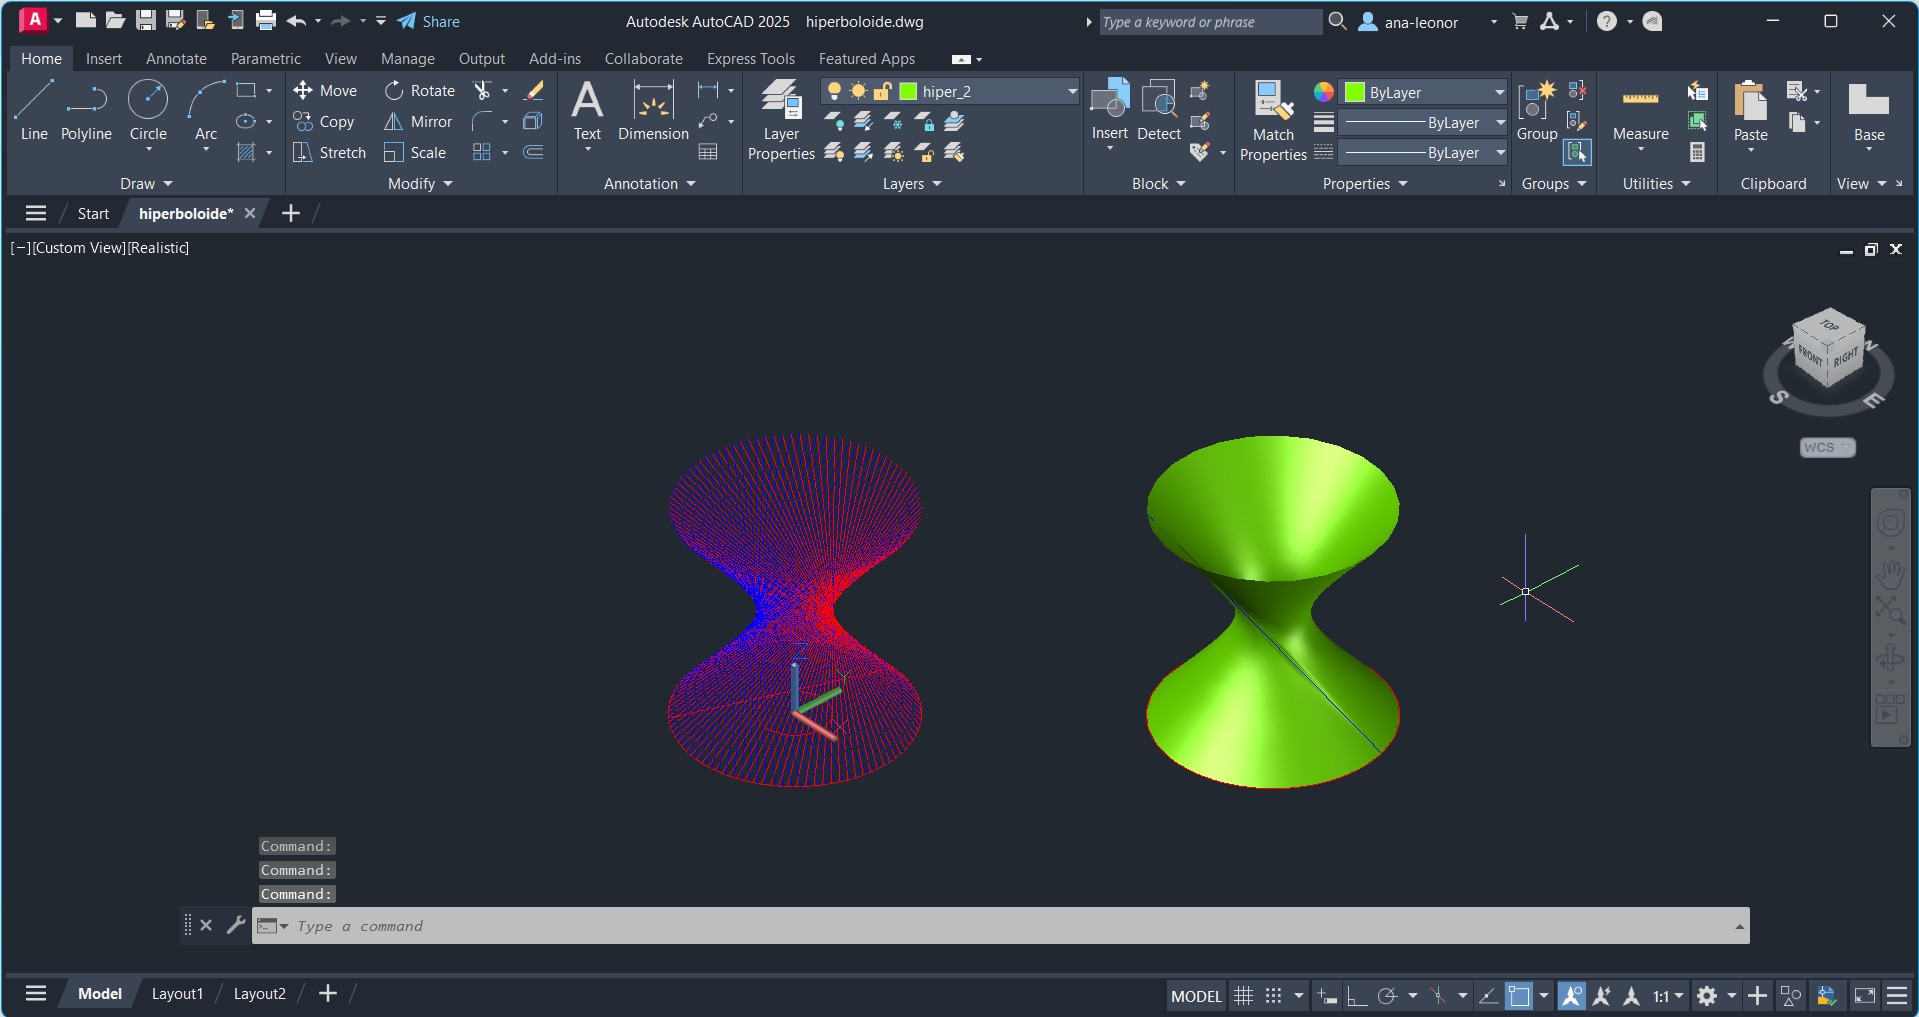Open the hiper_2 layer dropdown
This screenshot has height=1017, width=1919.
pyautogui.click(x=1072, y=92)
